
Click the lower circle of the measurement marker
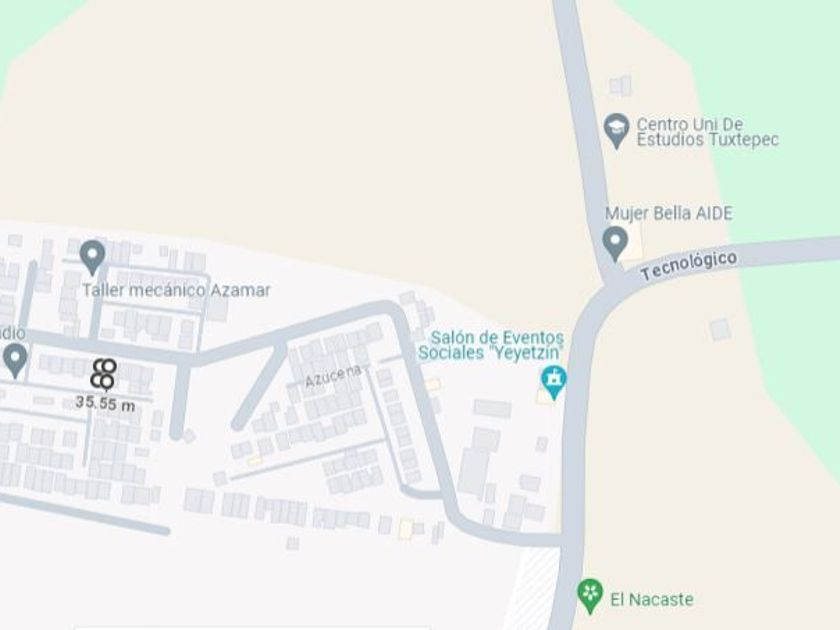coord(102,380)
